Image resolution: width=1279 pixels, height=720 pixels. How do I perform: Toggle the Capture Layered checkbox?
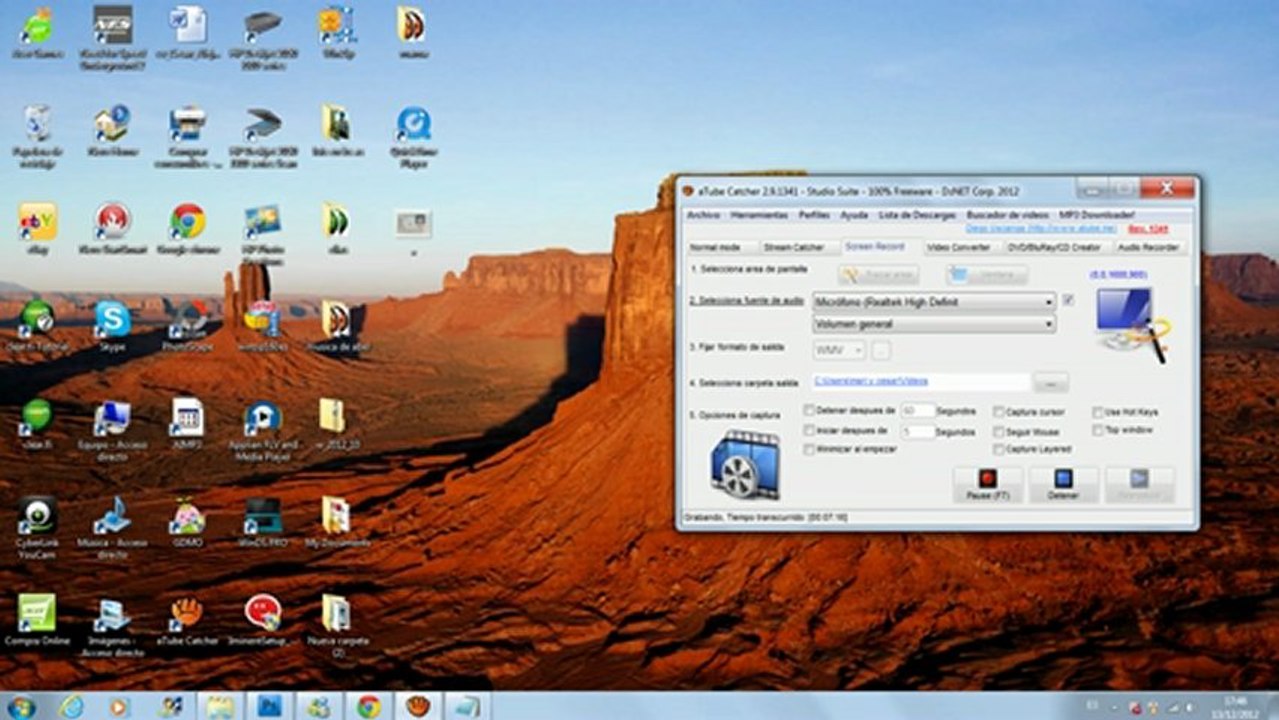click(998, 450)
